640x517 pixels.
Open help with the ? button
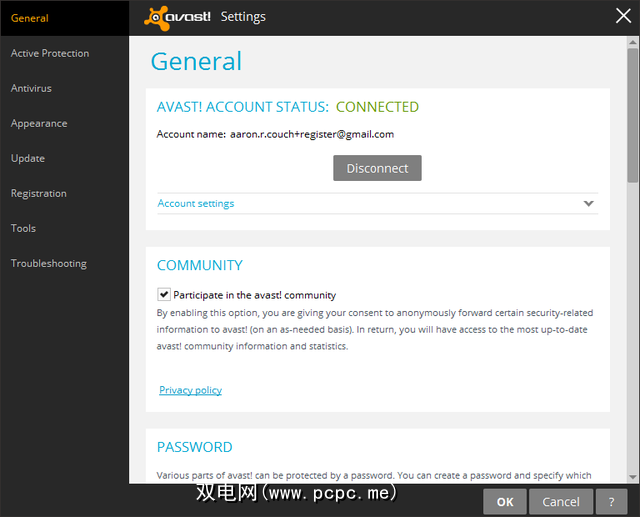point(611,501)
